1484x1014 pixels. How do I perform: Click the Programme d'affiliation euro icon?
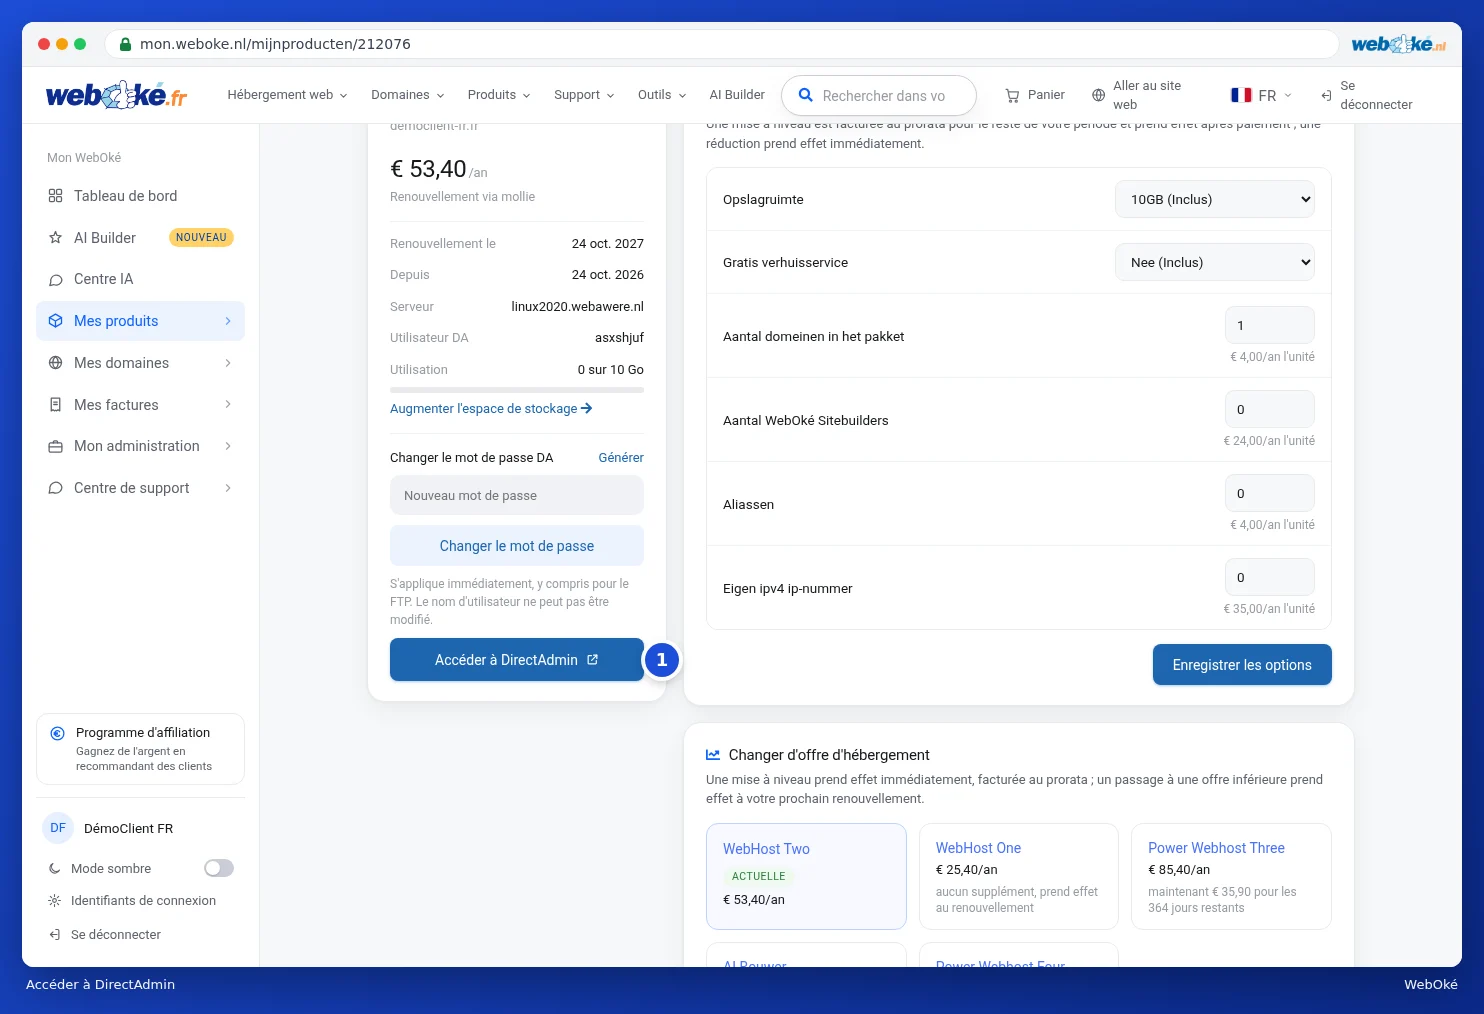(58, 733)
